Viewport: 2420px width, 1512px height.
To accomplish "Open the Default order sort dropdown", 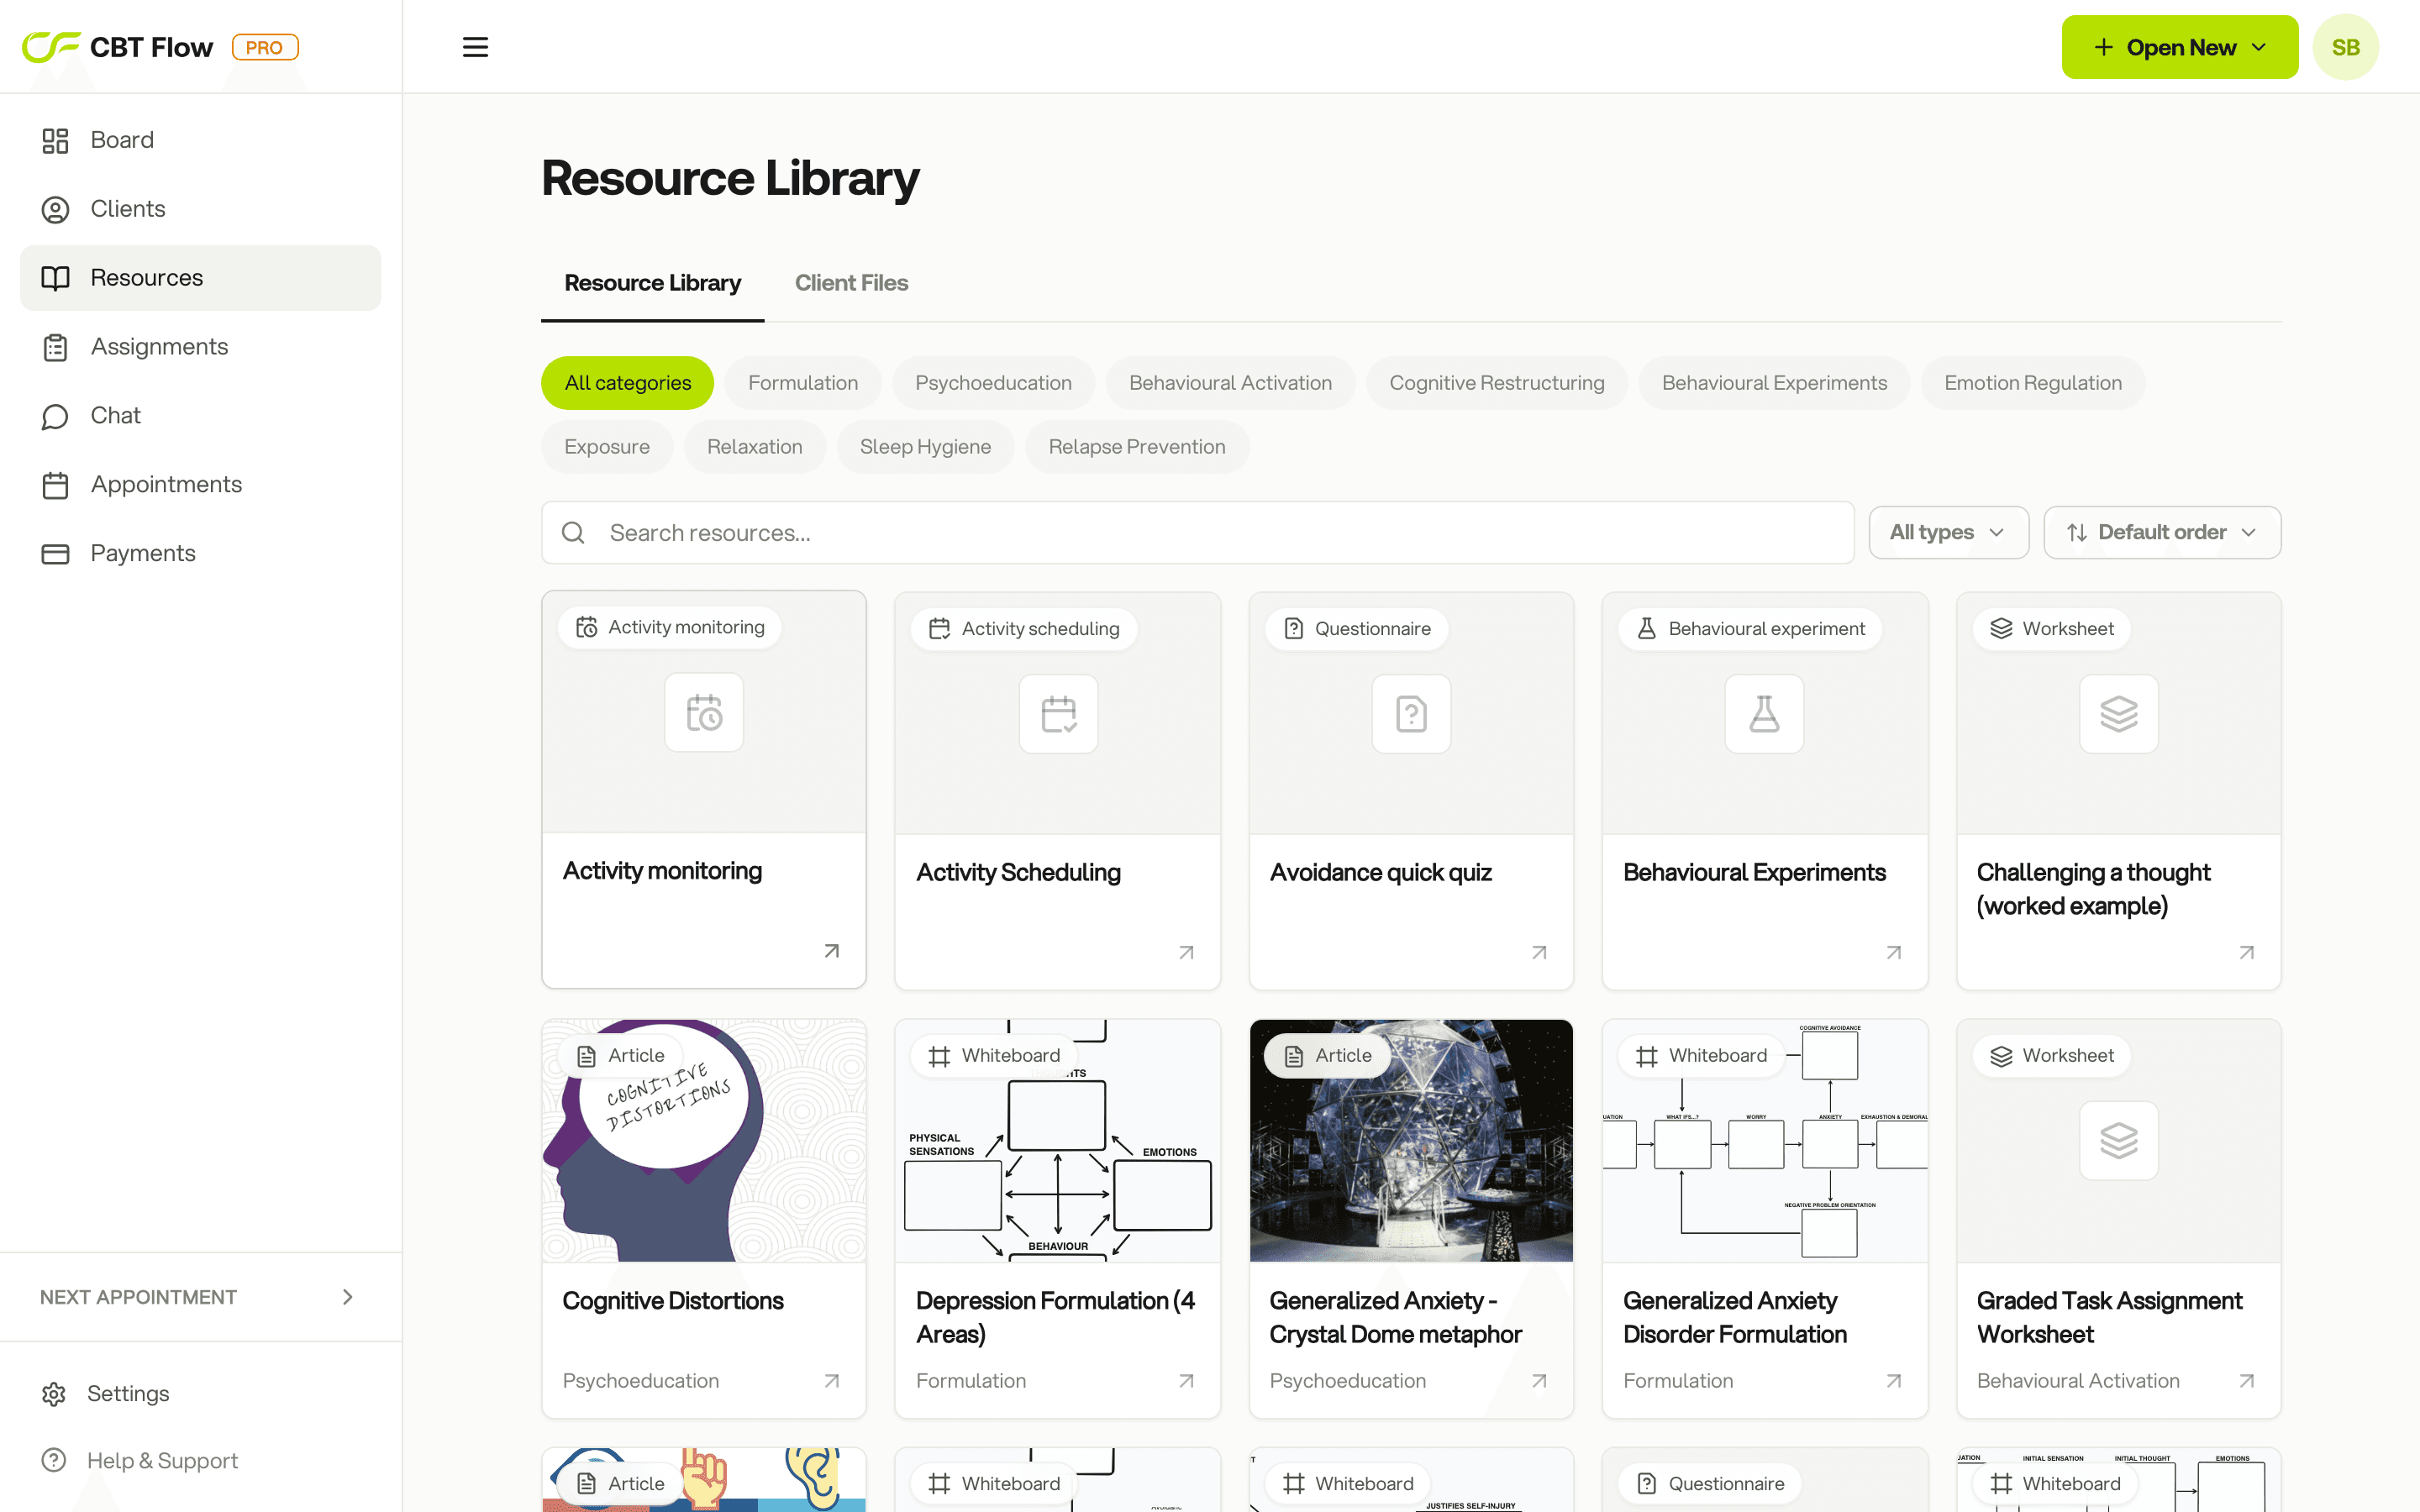I will click(x=2162, y=533).
